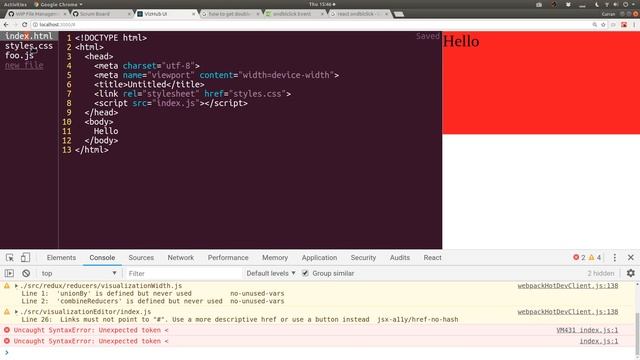Image resolution: width=640 pixels, height=360 pixels.
Task: Open first webpackHotDevClient.js:138 source link
Action: pos(568,286)
